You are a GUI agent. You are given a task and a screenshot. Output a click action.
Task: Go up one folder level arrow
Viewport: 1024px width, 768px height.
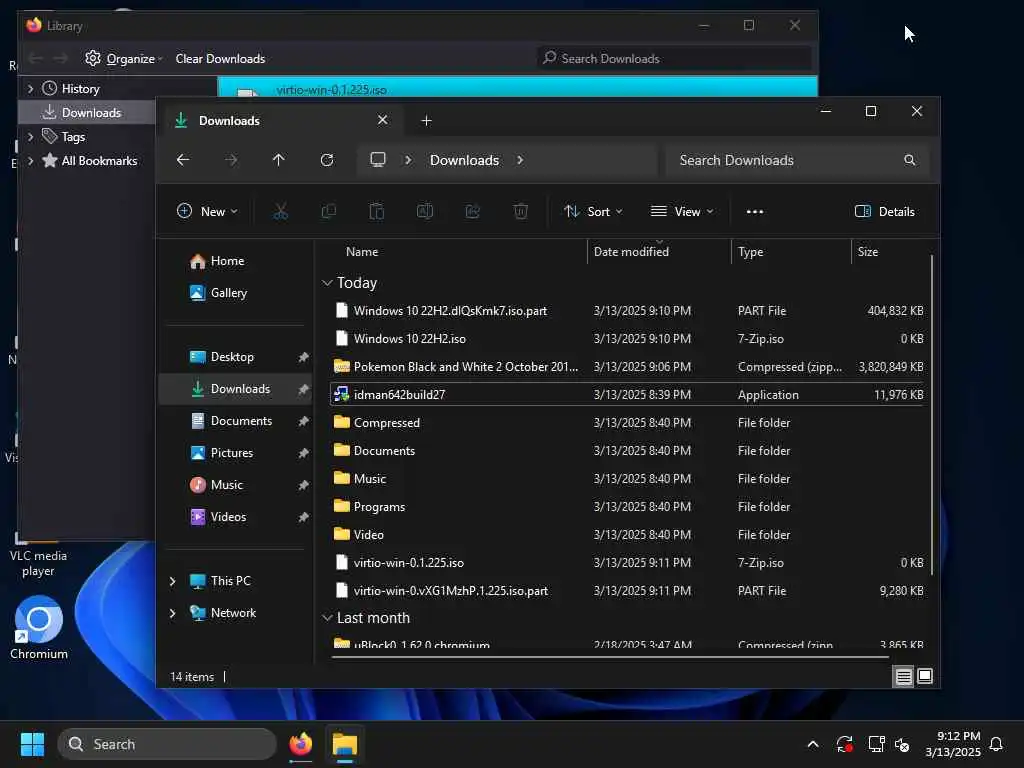pyautogui.click(x=279, y=160)
